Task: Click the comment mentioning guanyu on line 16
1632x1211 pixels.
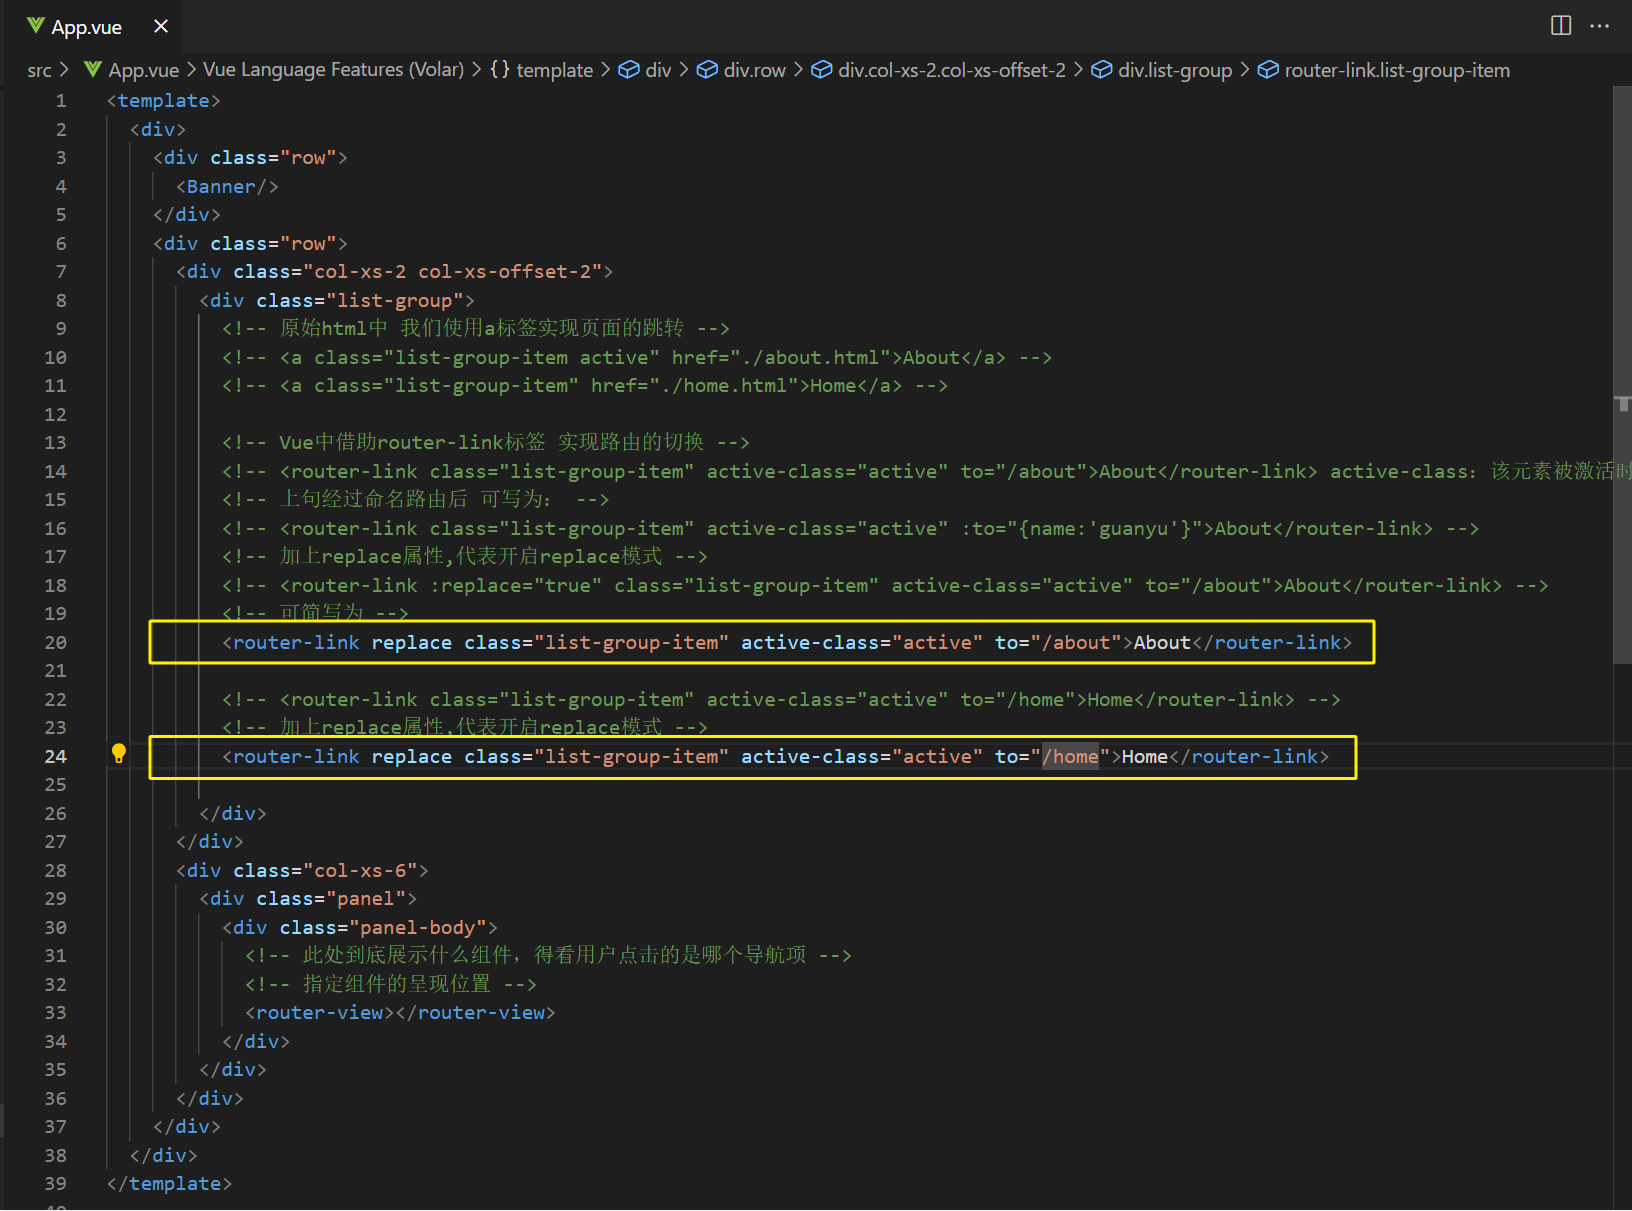Action: (x=851, y=528)
